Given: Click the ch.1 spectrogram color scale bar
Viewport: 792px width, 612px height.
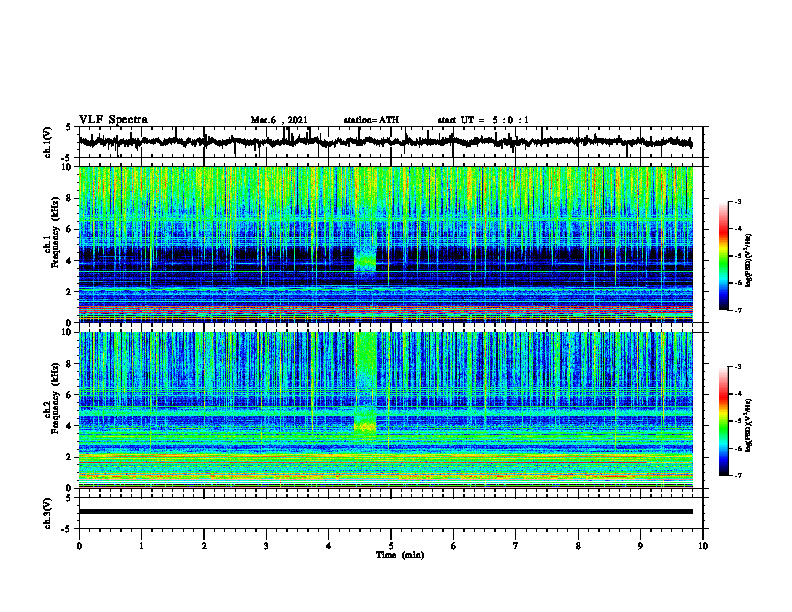Looking at the screenshot, I should click(x=724, y=256).
